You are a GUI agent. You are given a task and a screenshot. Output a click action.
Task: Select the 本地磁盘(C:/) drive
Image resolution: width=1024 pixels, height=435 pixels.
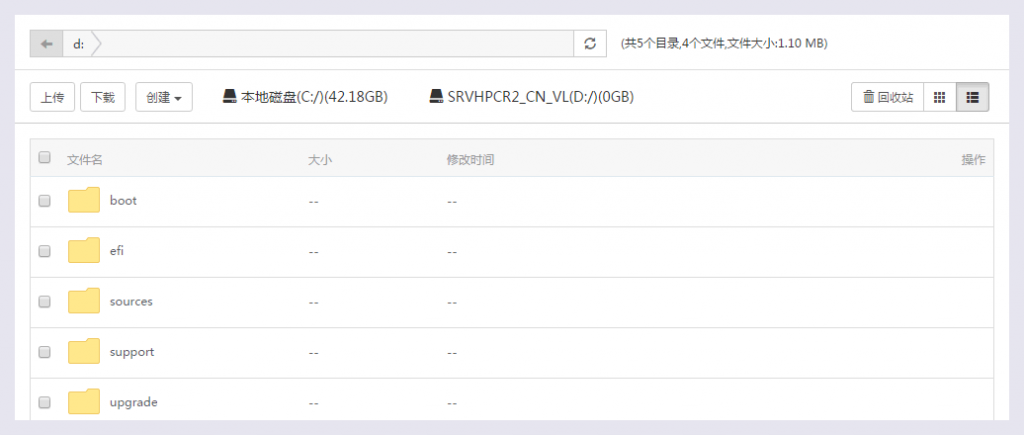pyautogui.click(x=306, y=97)
